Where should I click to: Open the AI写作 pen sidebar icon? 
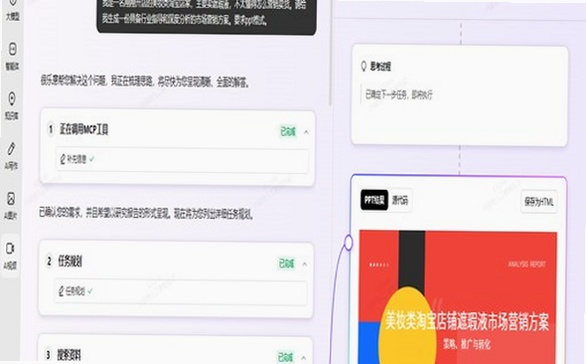(11, 149)
